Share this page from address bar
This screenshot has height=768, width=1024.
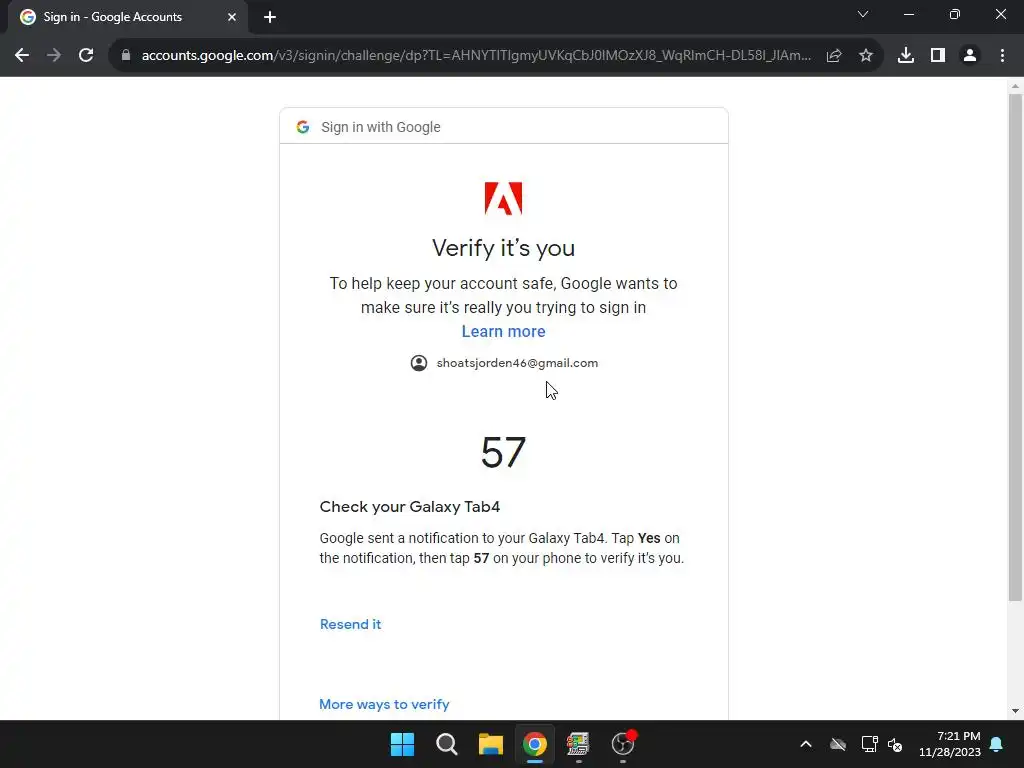pos(834,56)
